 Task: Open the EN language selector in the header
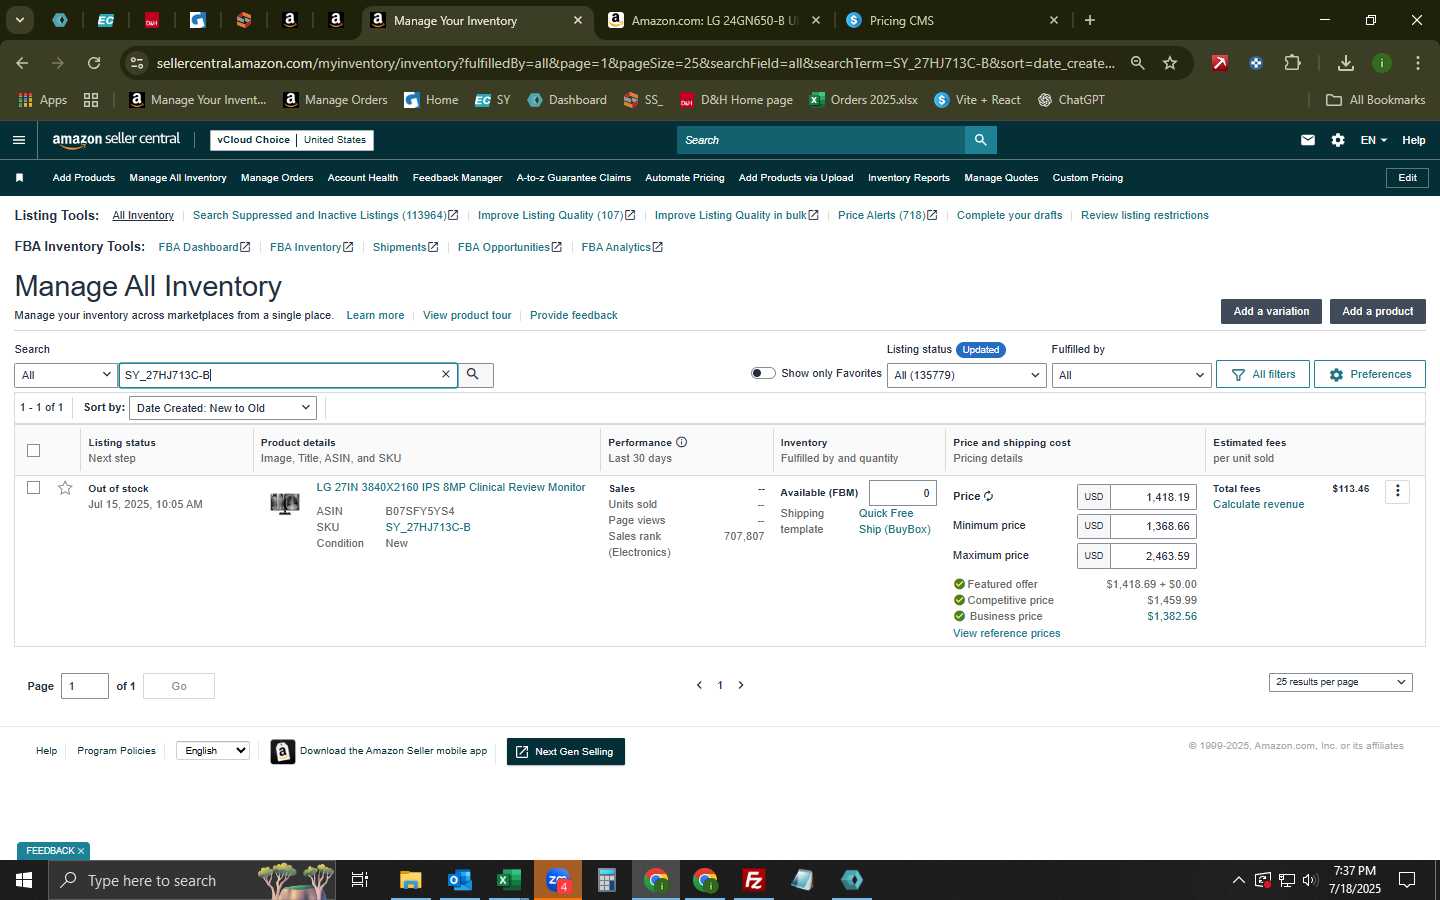click(x=1373, y=140)
